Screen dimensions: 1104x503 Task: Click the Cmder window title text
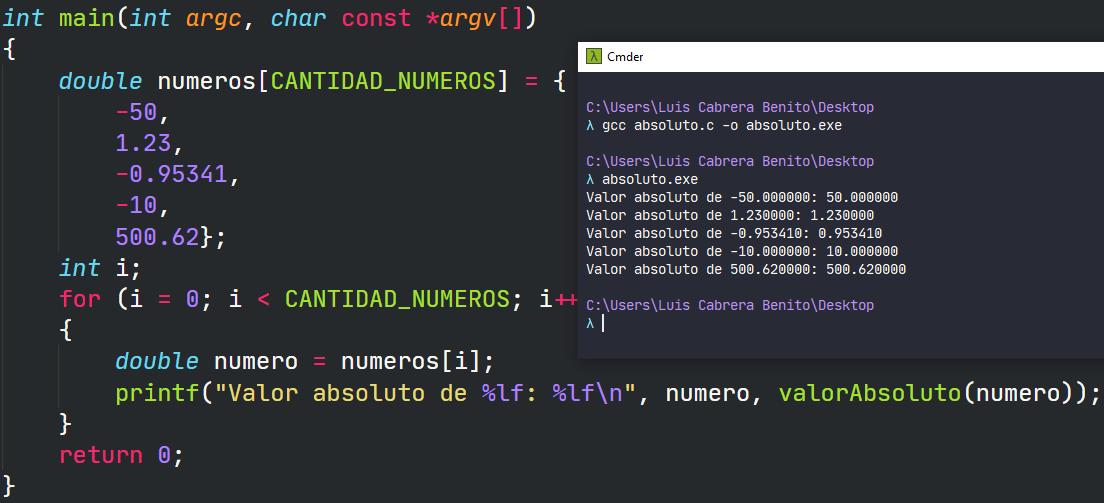point(625,57)
